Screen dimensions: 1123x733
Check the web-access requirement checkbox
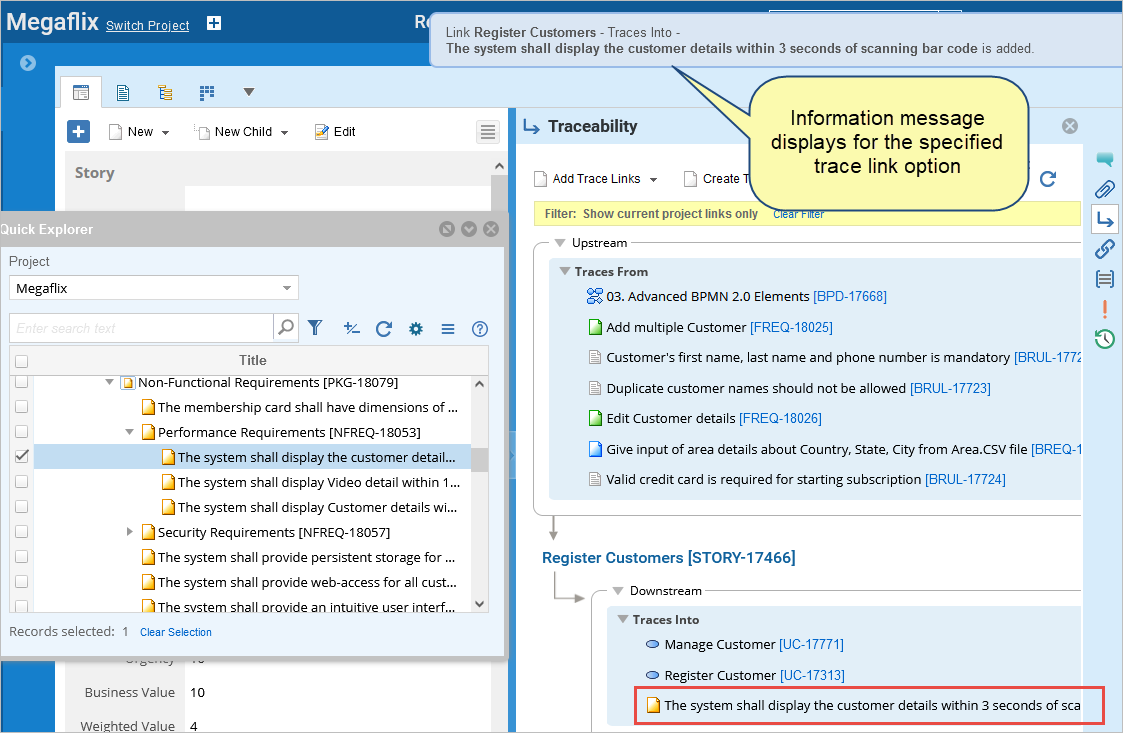(x=21, y=582)
